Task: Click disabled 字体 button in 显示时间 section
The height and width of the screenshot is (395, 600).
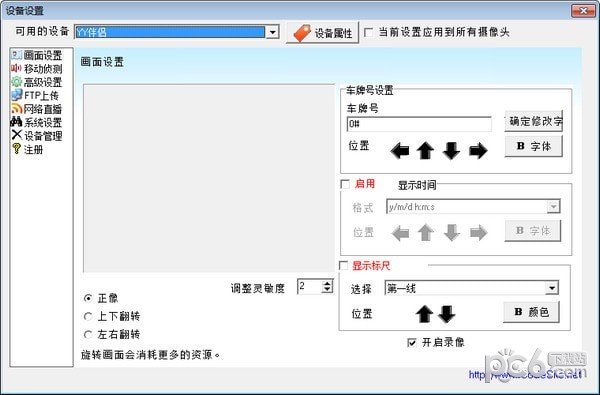Action: click(x=533, y=231)
